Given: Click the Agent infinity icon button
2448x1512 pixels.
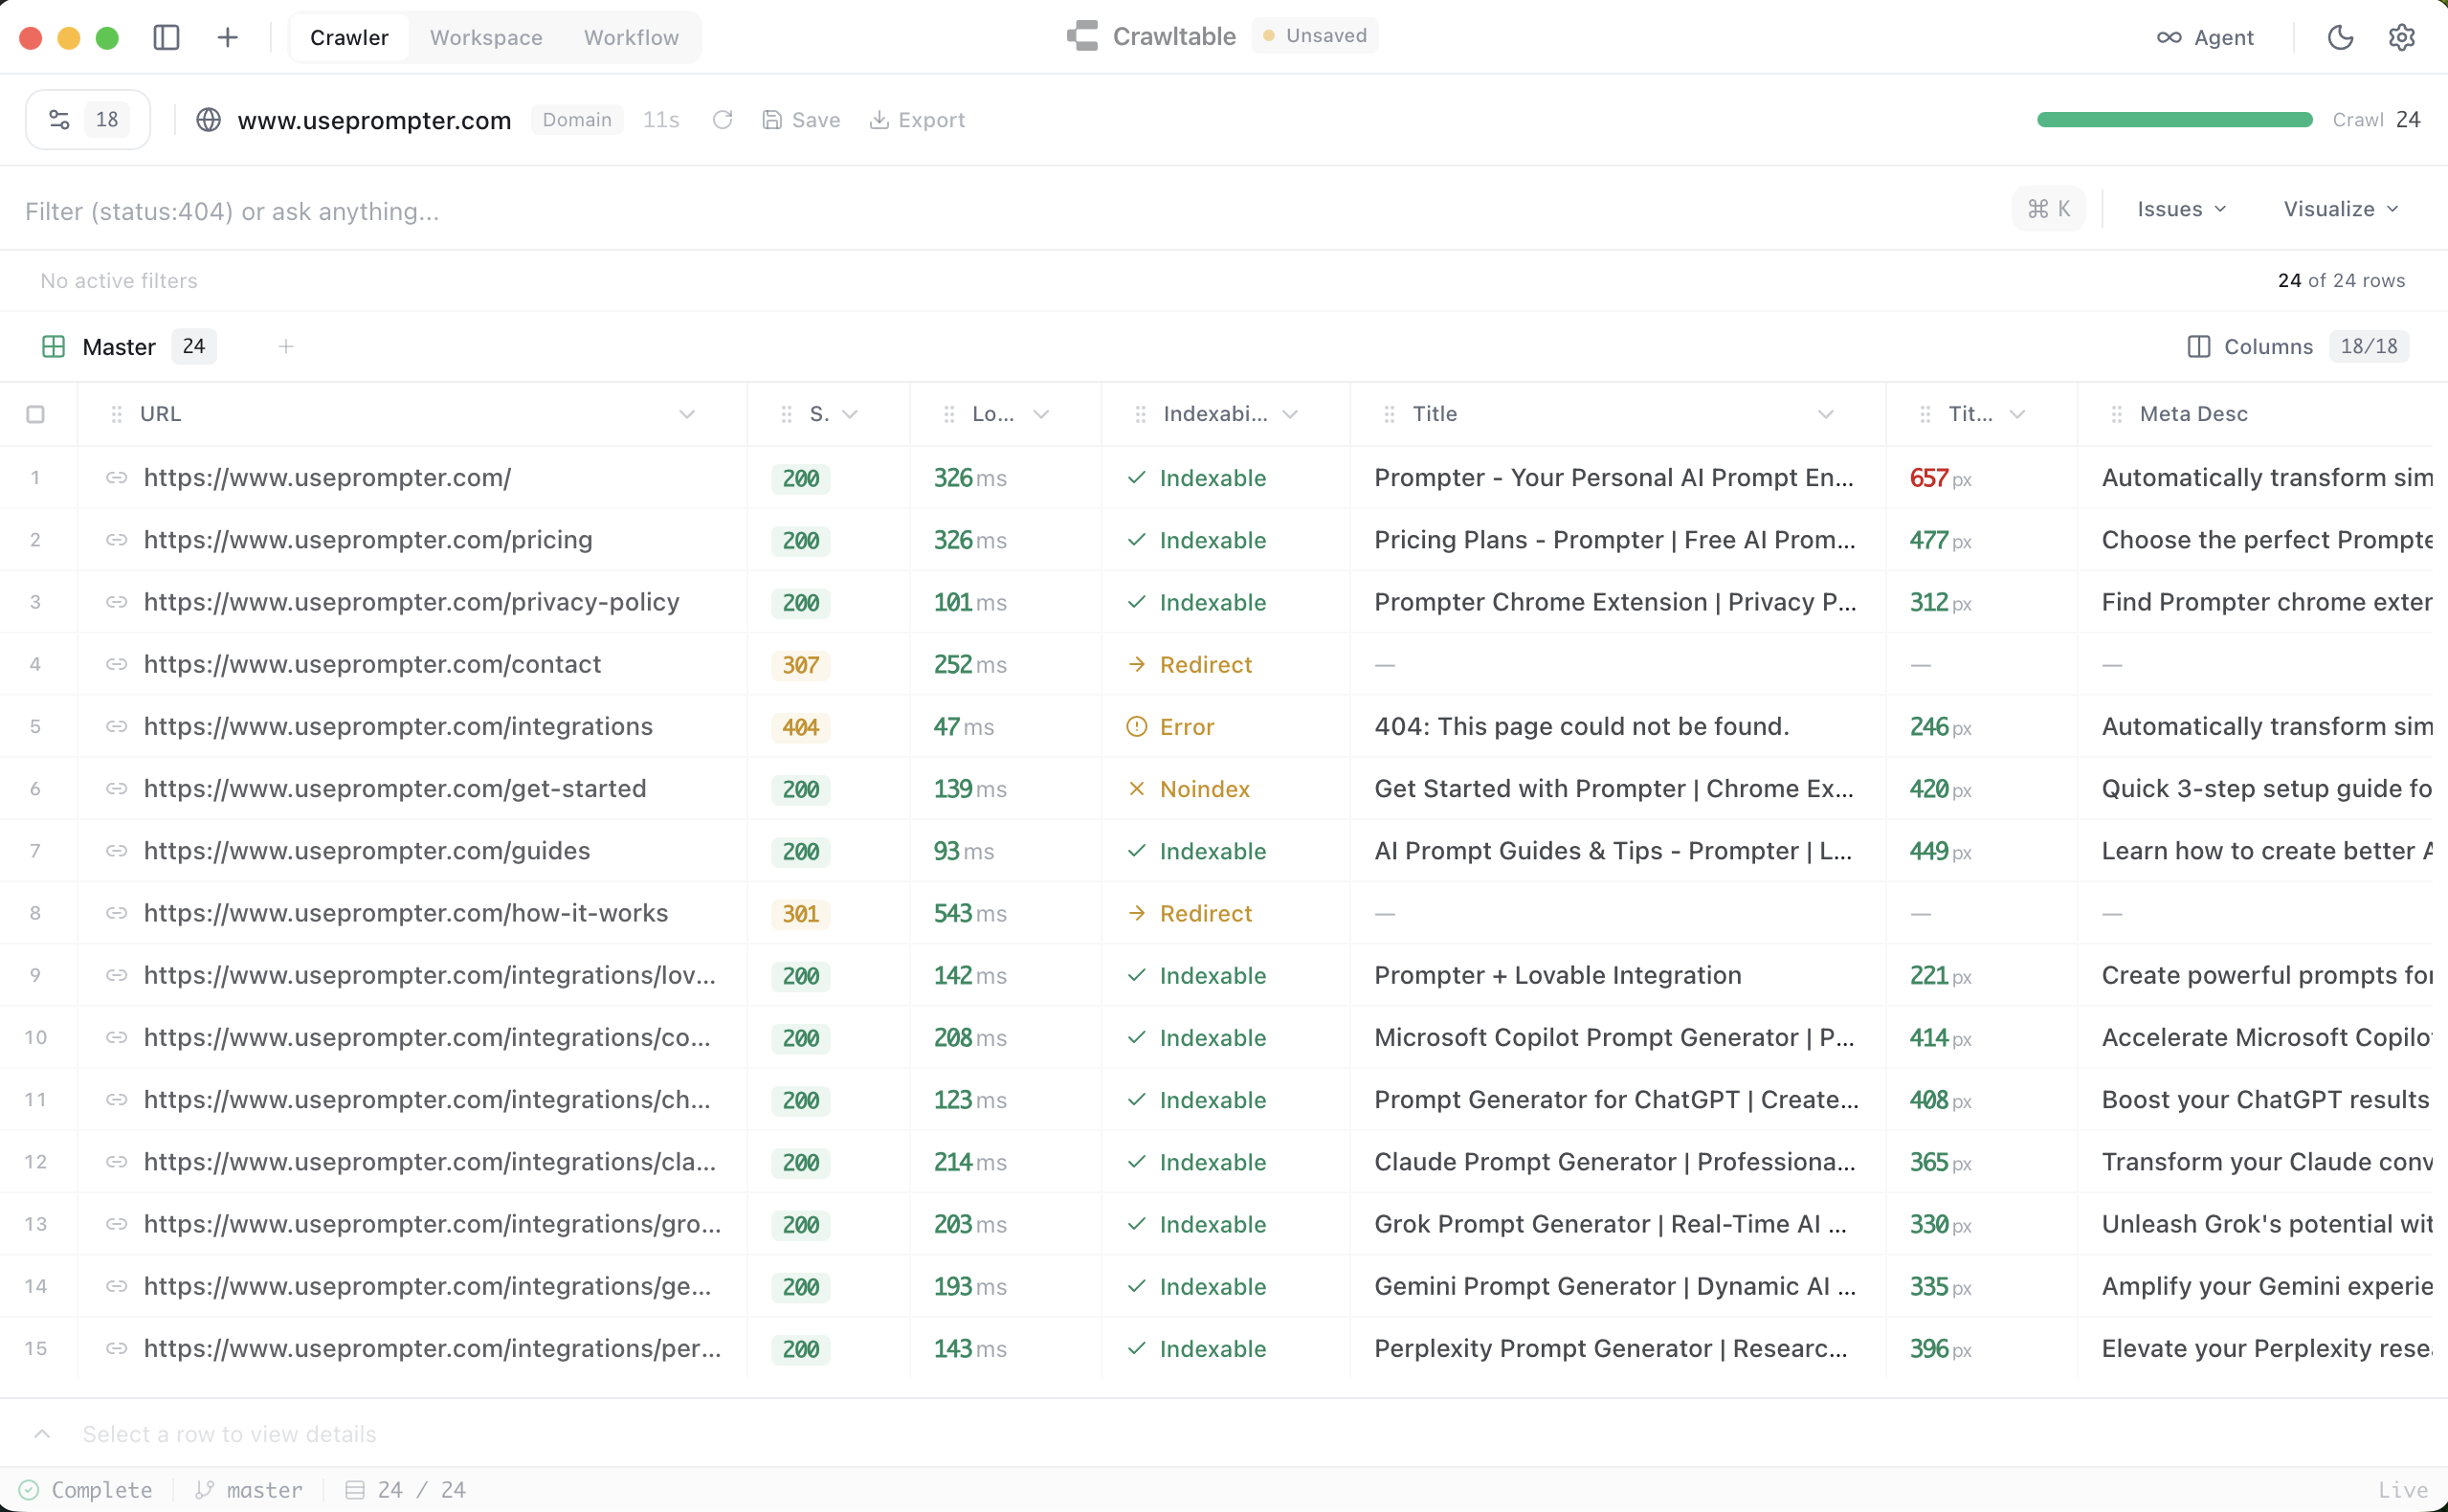Looking at the screenshot, I should click(x=2204, y=37).
